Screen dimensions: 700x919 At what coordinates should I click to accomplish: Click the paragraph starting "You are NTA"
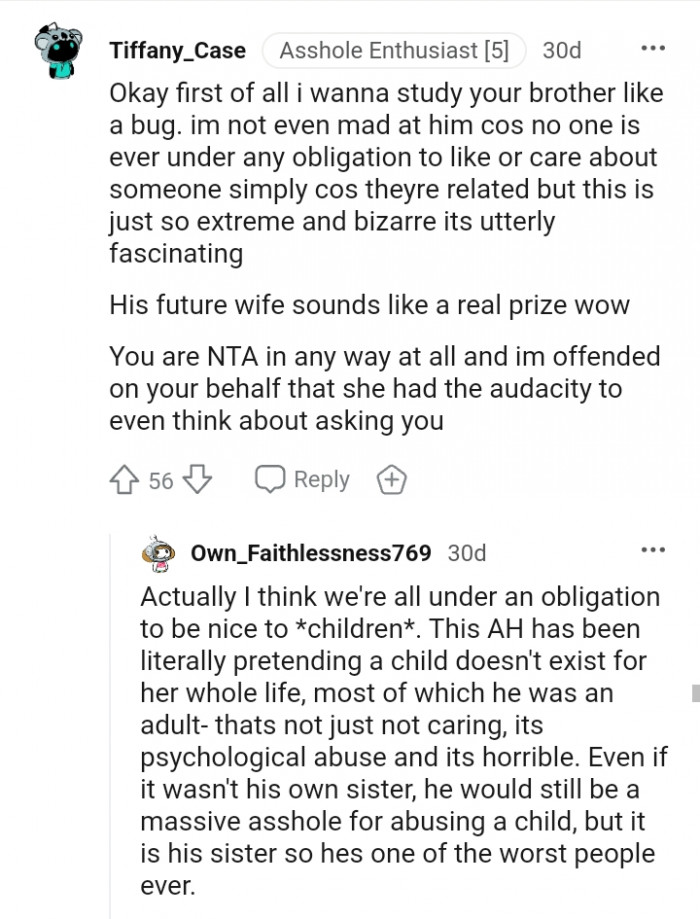pyautogui.click(x=384, y=388)
